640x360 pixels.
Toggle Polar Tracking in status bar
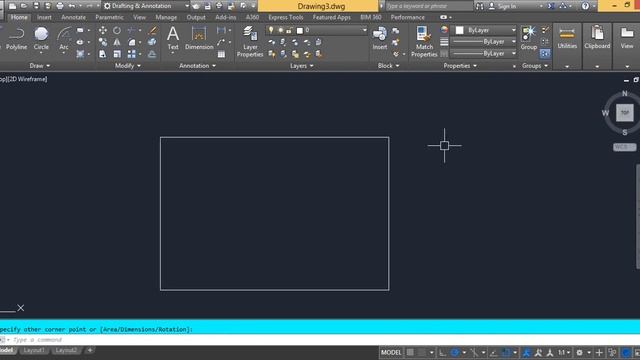coord(455,352)
